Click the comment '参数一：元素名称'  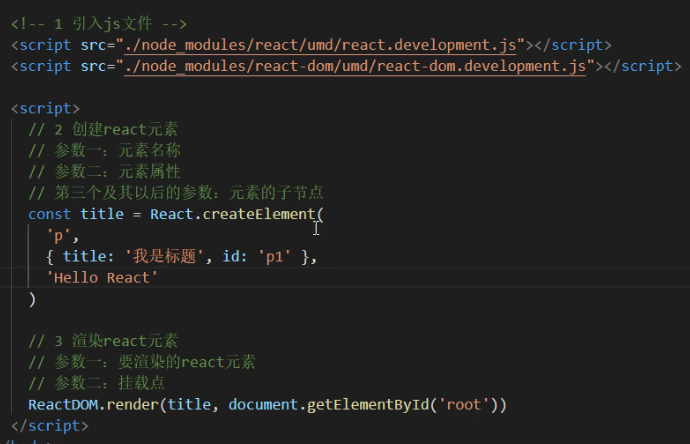(x=105, y=151)
